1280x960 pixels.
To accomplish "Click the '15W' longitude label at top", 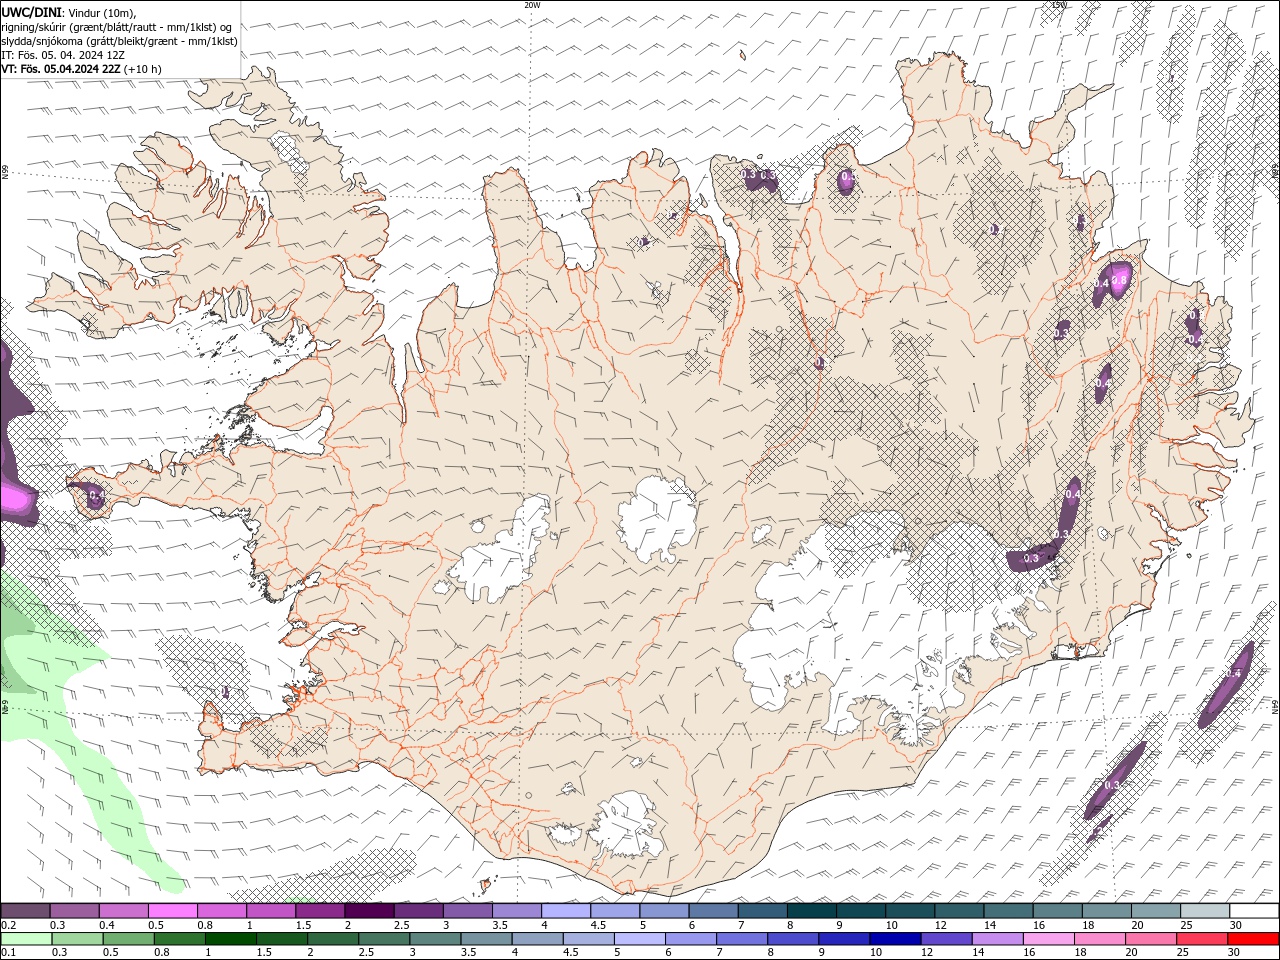I will click(x=1059, y=5).
